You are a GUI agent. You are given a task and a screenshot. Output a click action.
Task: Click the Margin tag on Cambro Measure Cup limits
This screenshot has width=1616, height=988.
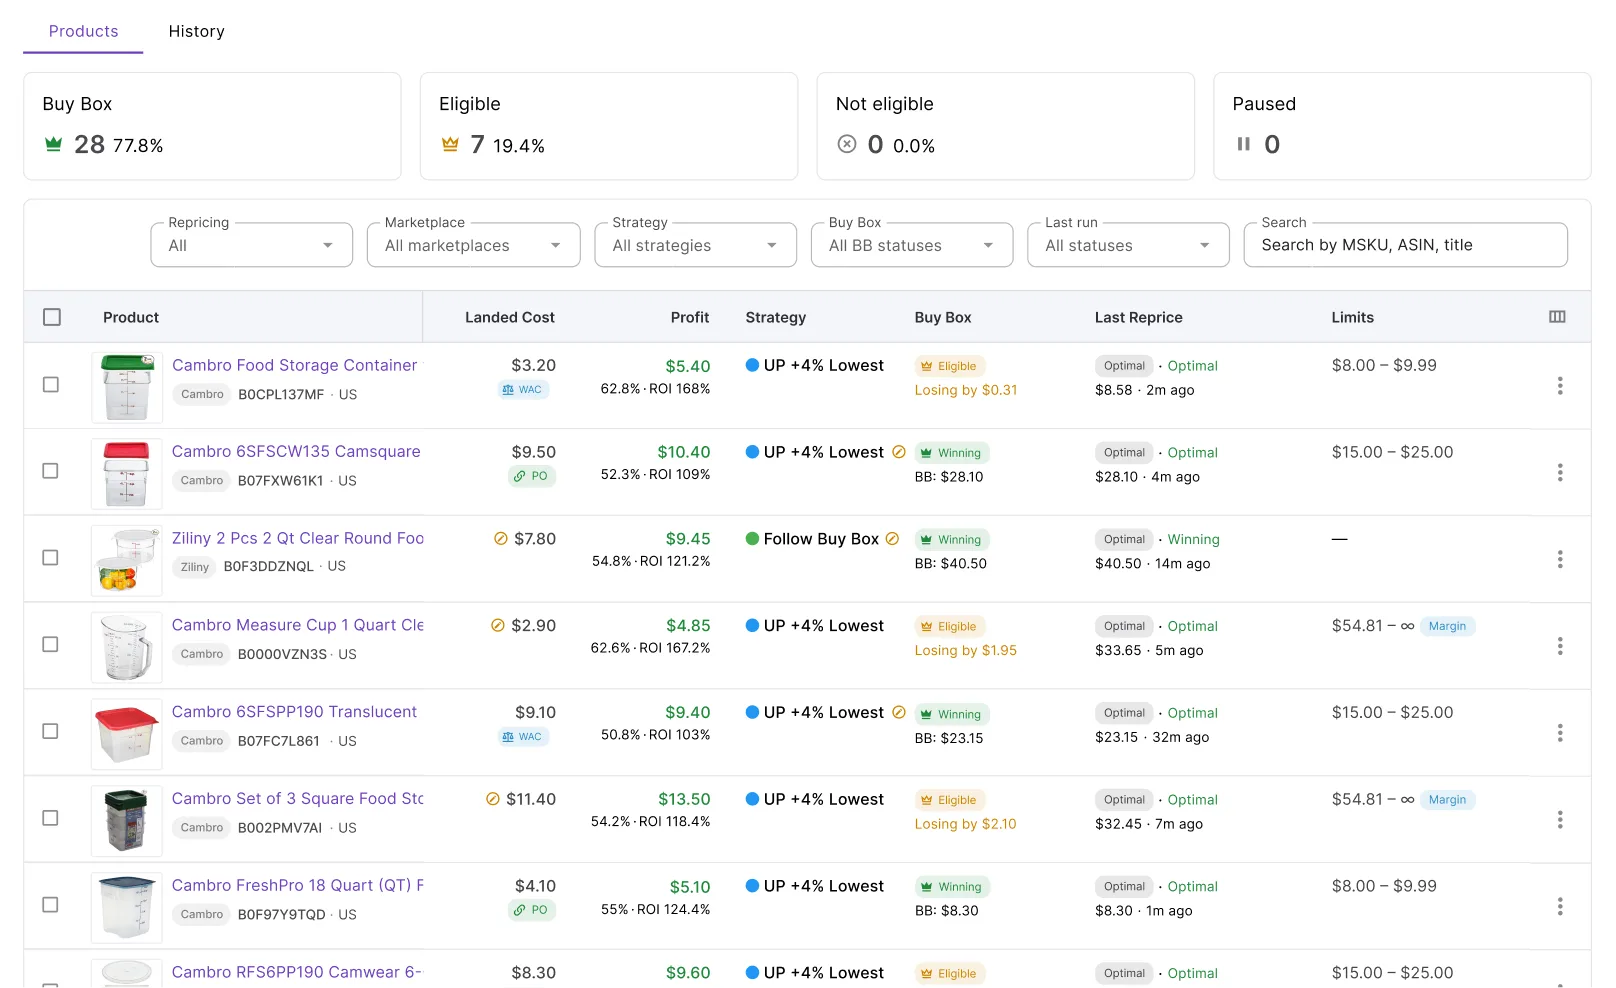tap(1447, 626)
